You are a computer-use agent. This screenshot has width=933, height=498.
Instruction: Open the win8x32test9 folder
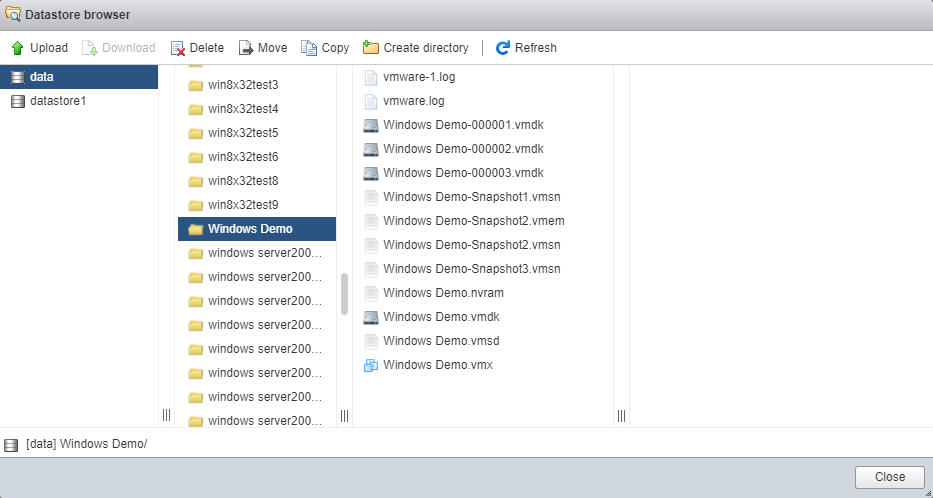[243, 205]
